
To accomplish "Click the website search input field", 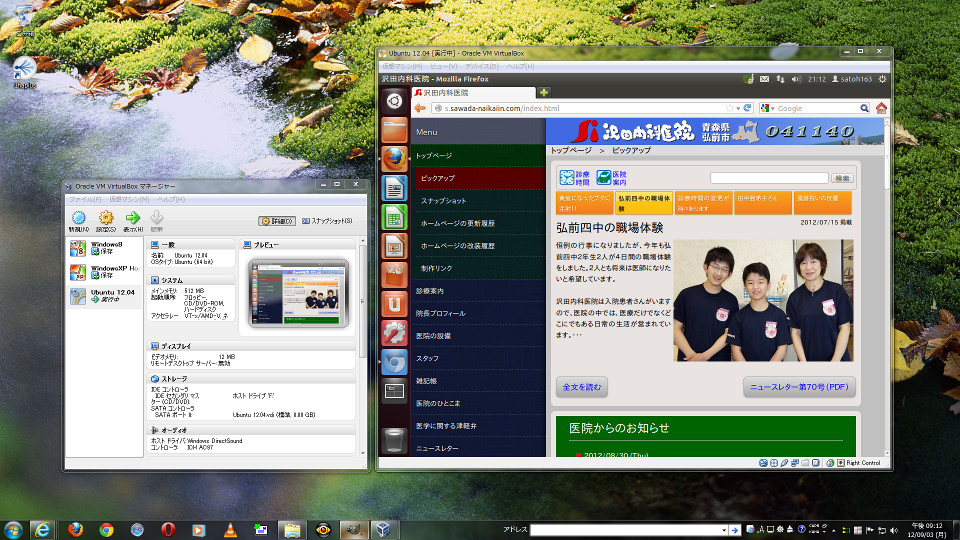I will tap(769, 178).
